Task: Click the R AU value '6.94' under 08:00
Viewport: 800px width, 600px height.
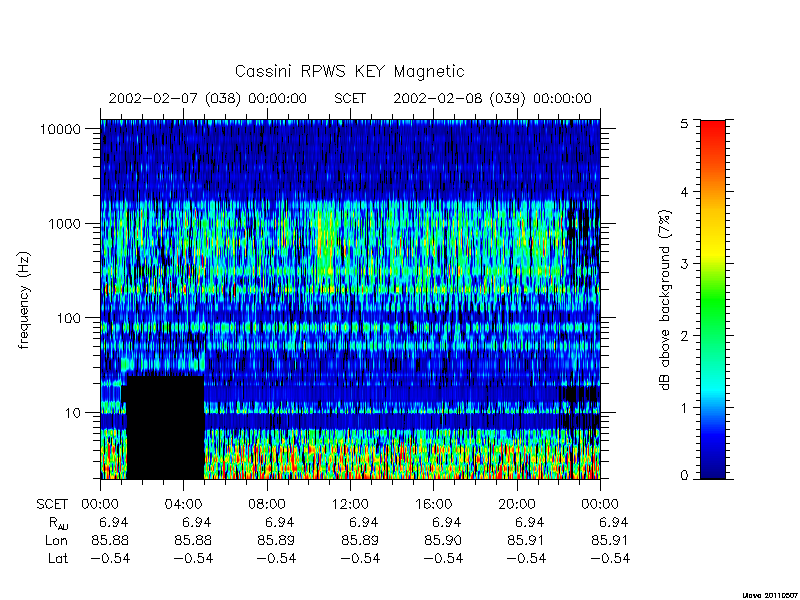Action: [x=280, y=522]
